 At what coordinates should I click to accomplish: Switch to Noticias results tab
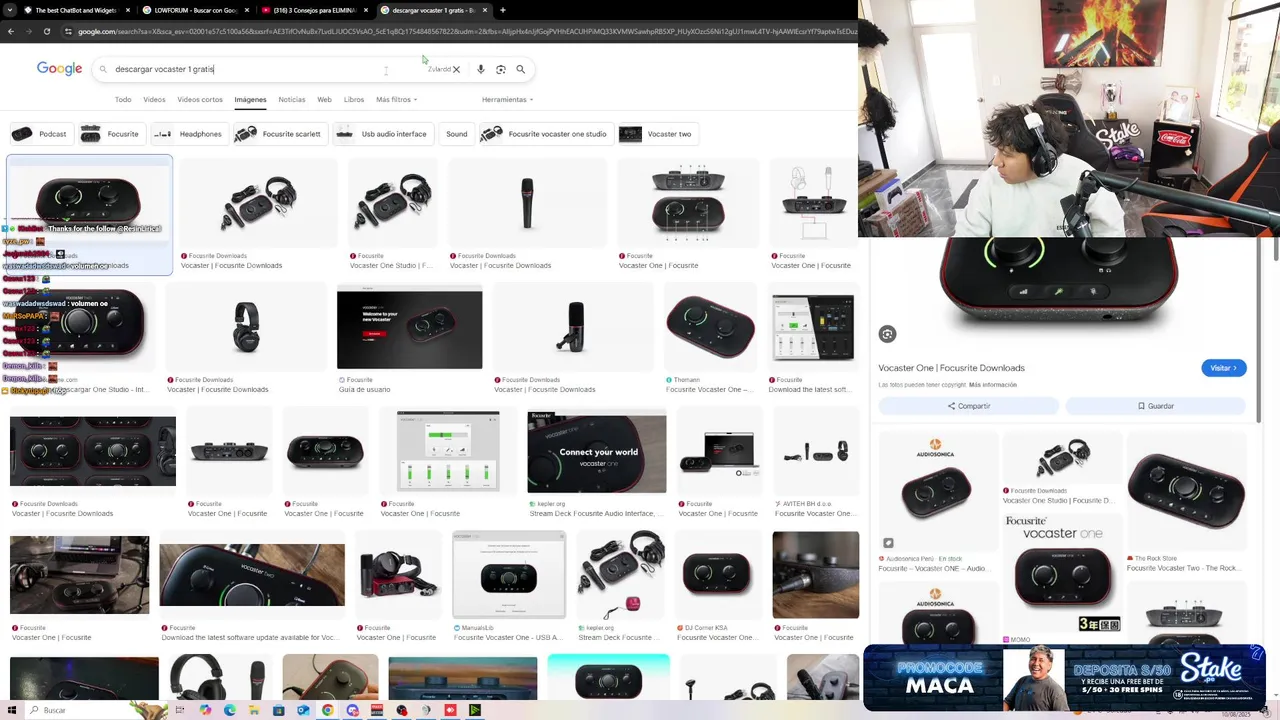[x=292, y=100]
